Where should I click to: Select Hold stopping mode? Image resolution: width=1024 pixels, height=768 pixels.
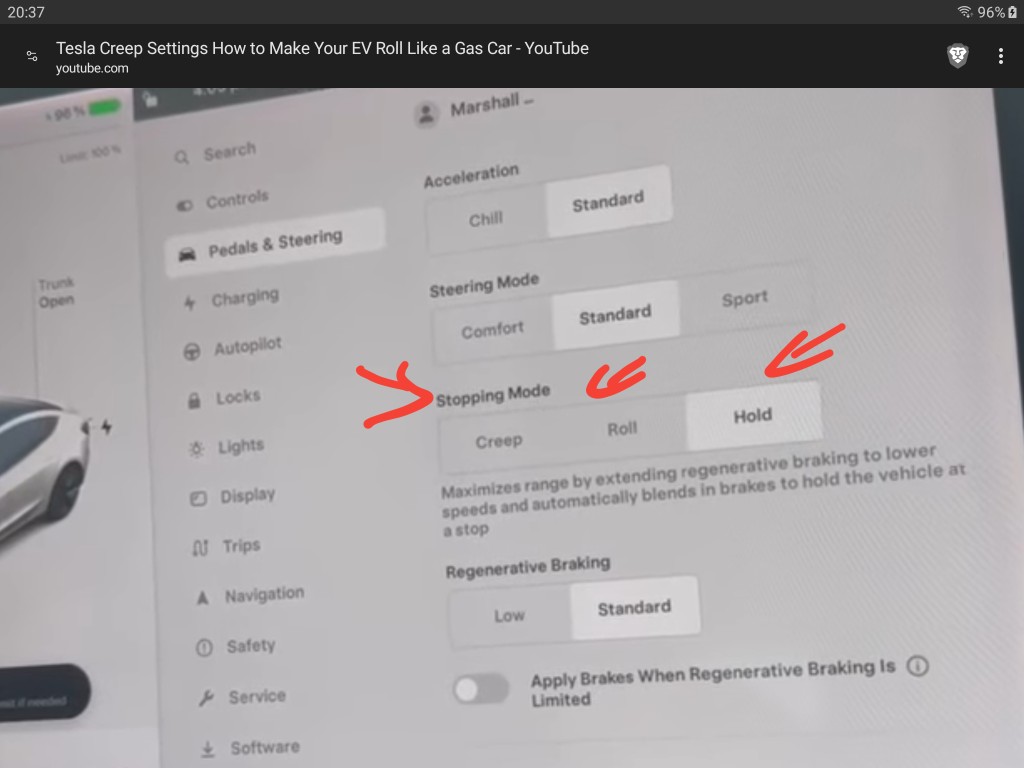pyautogui.click(x=752, y=416)
